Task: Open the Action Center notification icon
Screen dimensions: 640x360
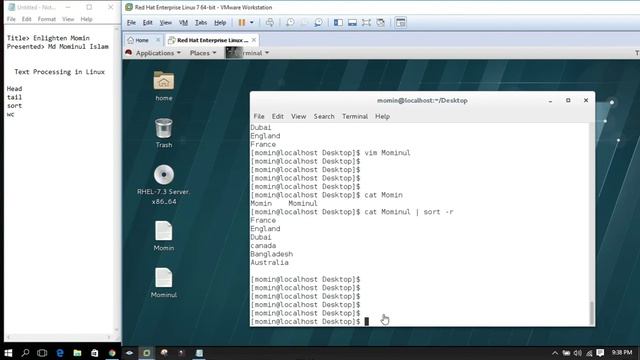Action: point(600,353)
